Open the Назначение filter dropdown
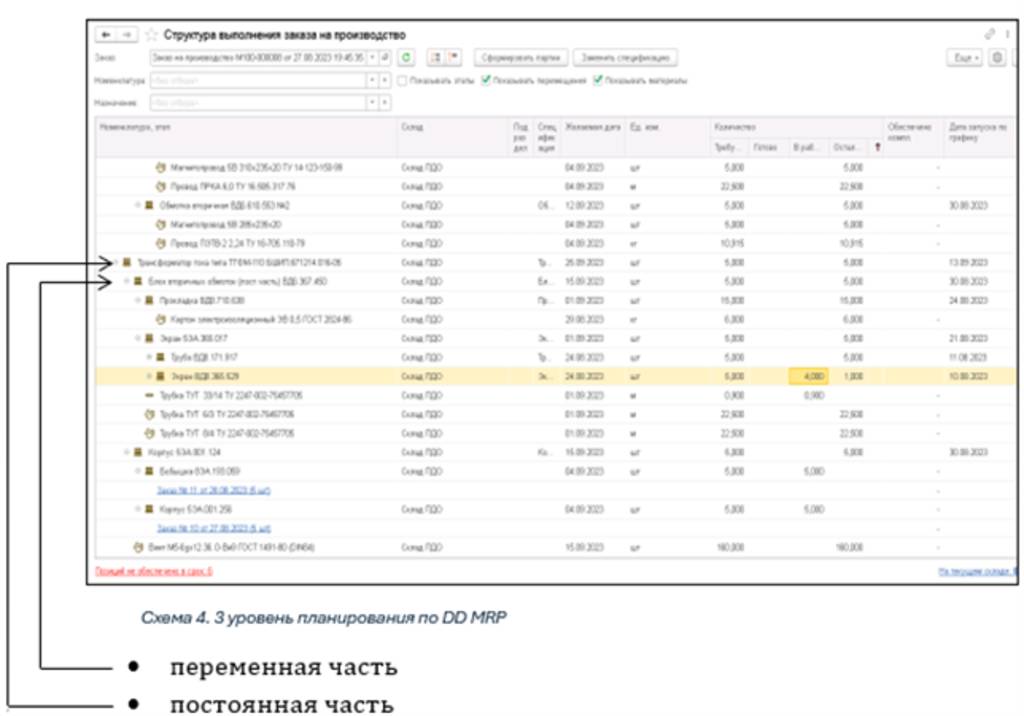This screenshot has height=716, width=1024. [x=373, y=102]
